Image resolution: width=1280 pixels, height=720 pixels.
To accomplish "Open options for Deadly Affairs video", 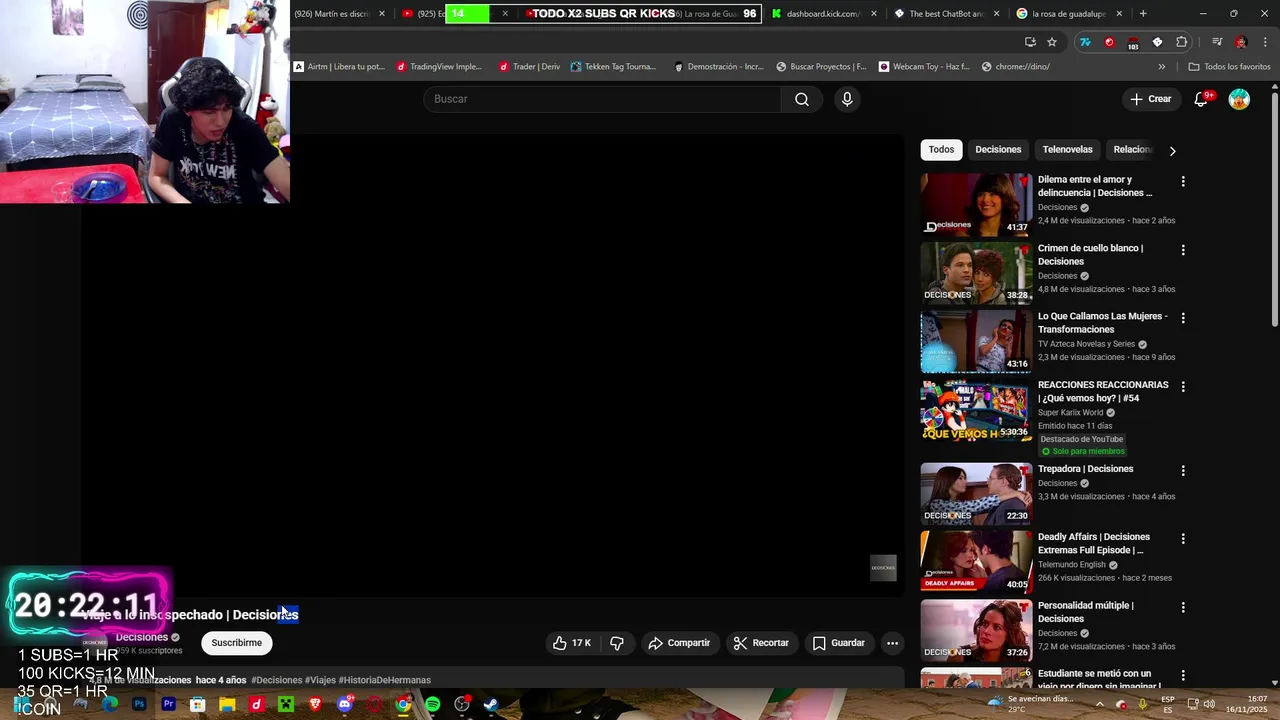I will click(1183, 539).
